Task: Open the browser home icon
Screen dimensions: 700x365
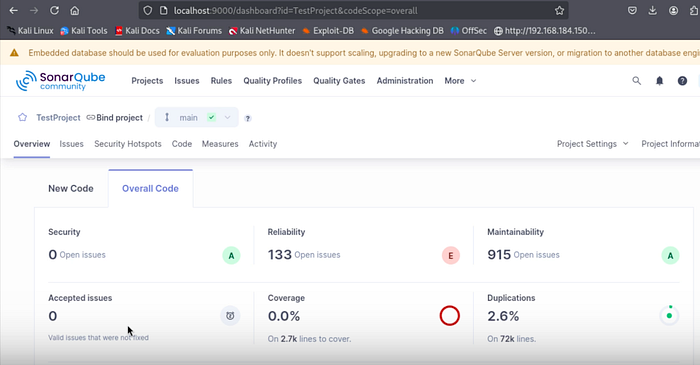Action: pyautogui.click(x=75, y=10)
